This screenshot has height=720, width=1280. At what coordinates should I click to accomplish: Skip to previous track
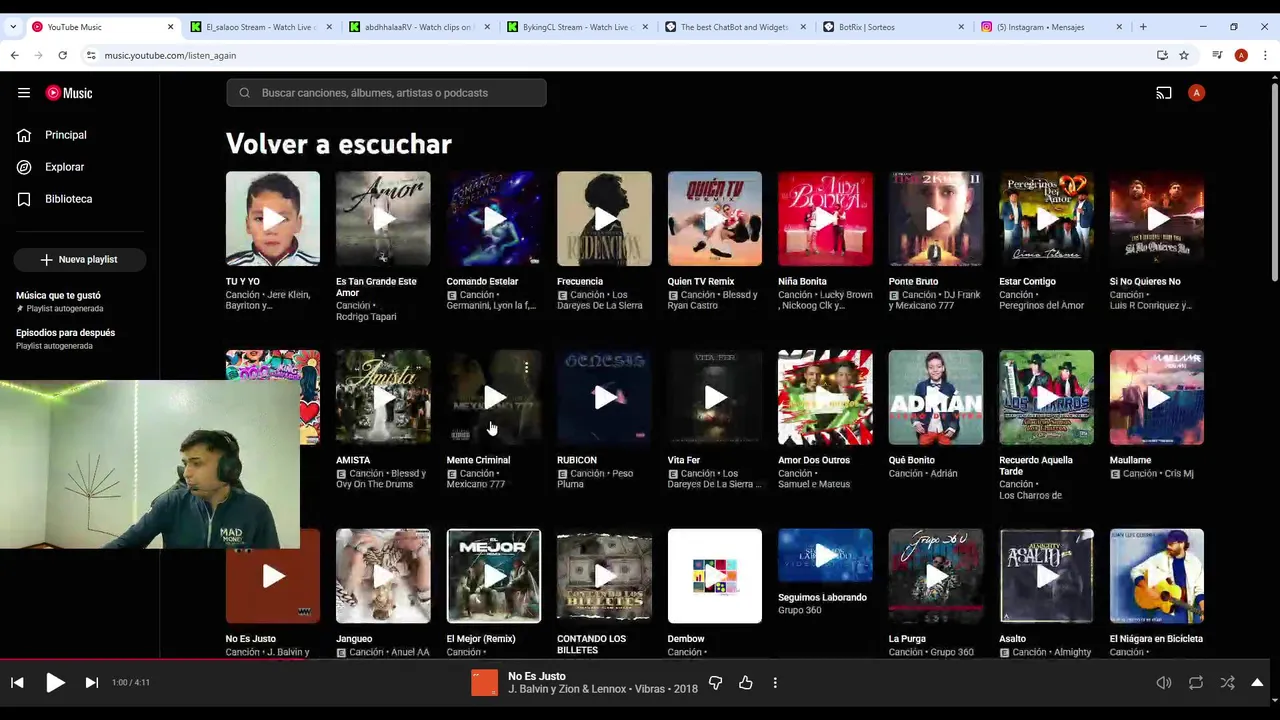[x=17, y=683]
